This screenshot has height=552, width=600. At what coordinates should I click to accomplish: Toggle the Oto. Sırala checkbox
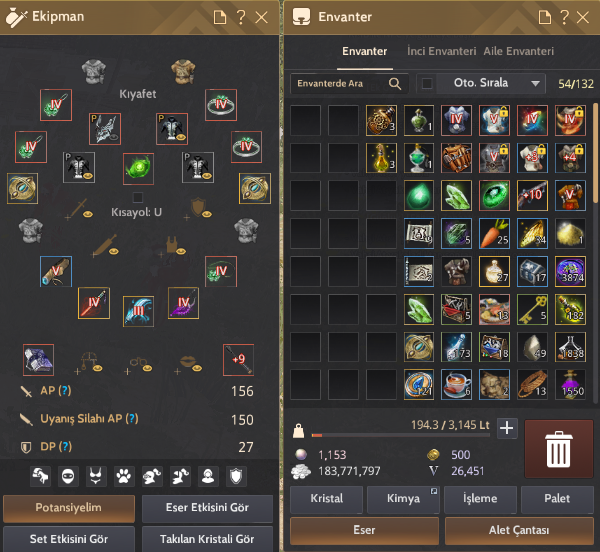[427, 83]
